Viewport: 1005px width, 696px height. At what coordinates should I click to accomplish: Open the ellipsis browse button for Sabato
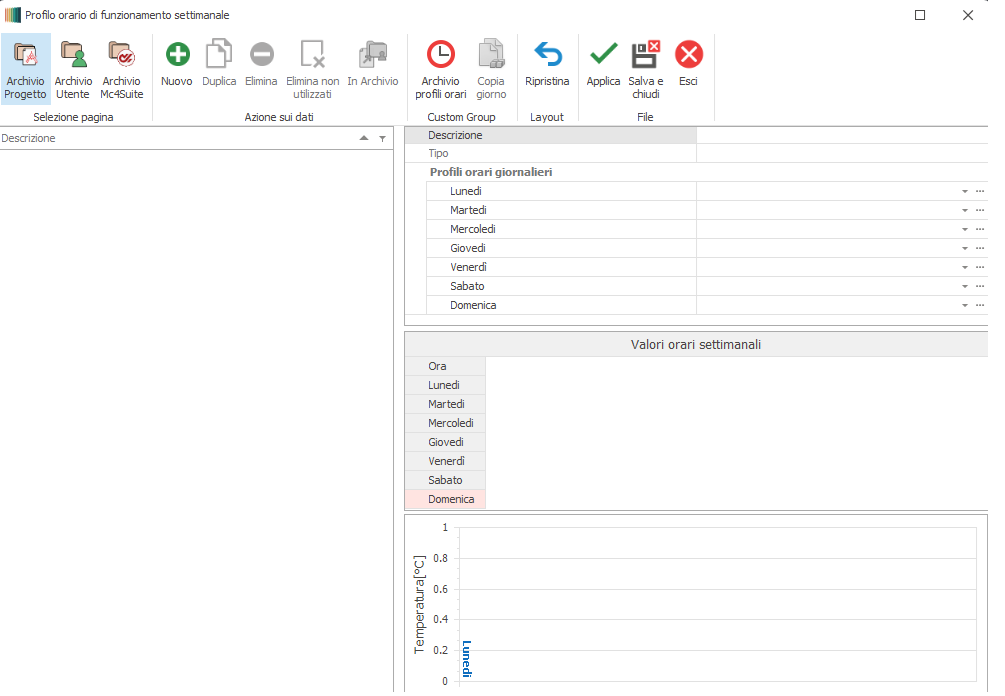[x=980, y=286]
